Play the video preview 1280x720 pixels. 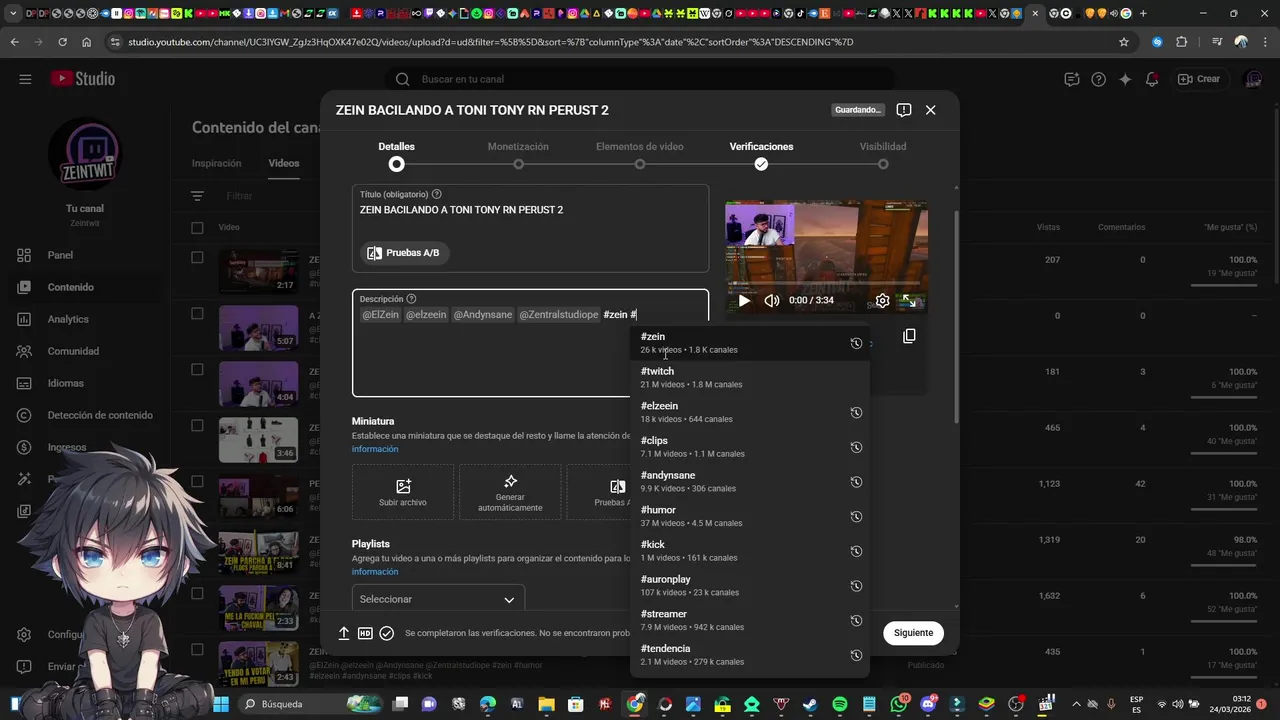[744, 300]
